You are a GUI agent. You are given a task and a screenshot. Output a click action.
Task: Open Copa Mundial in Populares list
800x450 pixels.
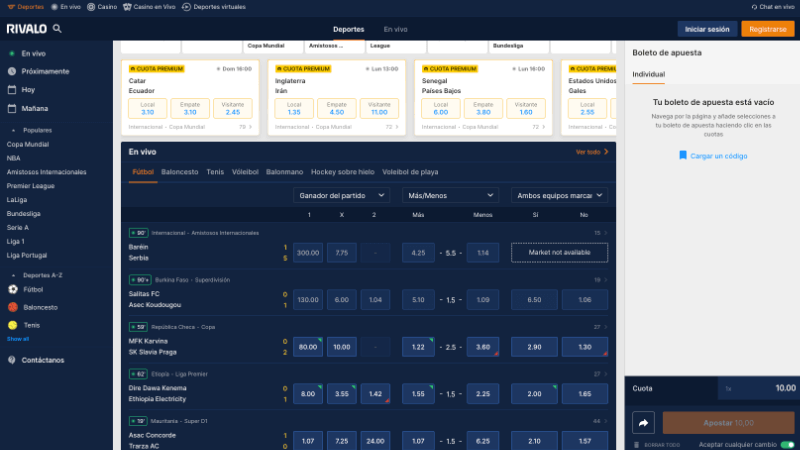point(28,144)
